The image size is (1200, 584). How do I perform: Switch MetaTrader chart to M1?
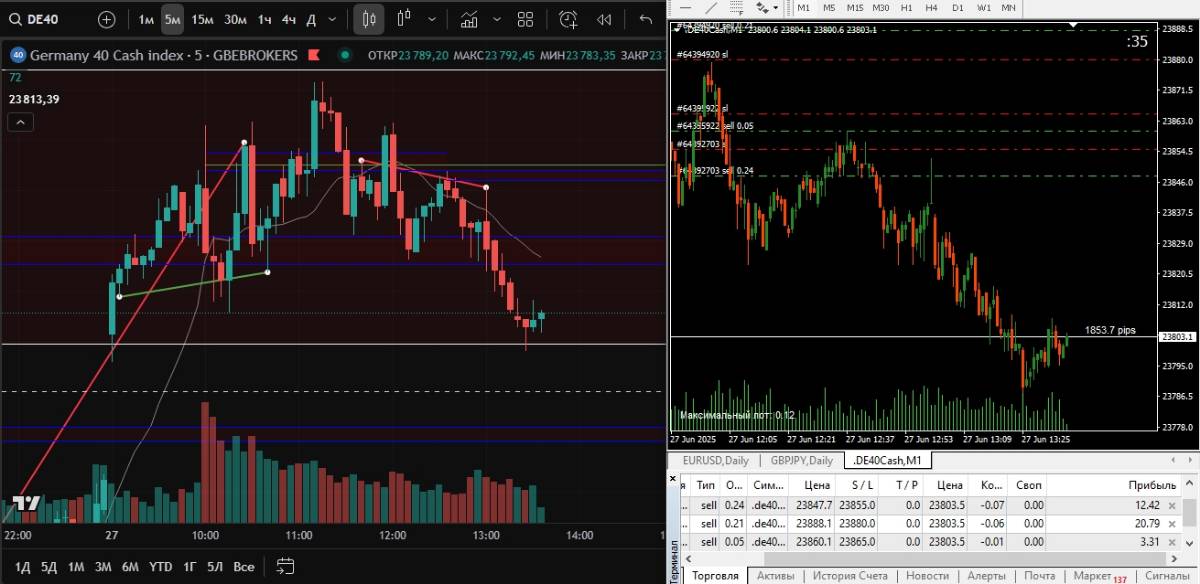tap(803, 7)
